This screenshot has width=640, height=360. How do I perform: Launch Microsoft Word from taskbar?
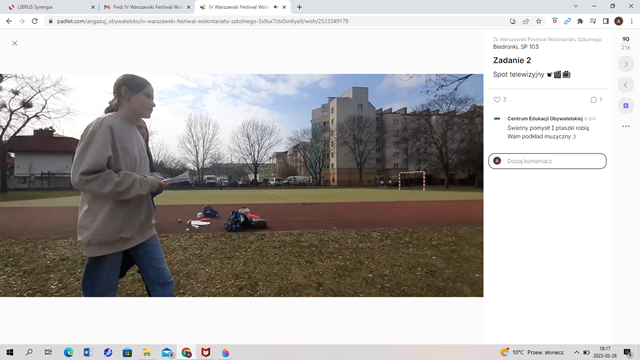click(88, 352)
